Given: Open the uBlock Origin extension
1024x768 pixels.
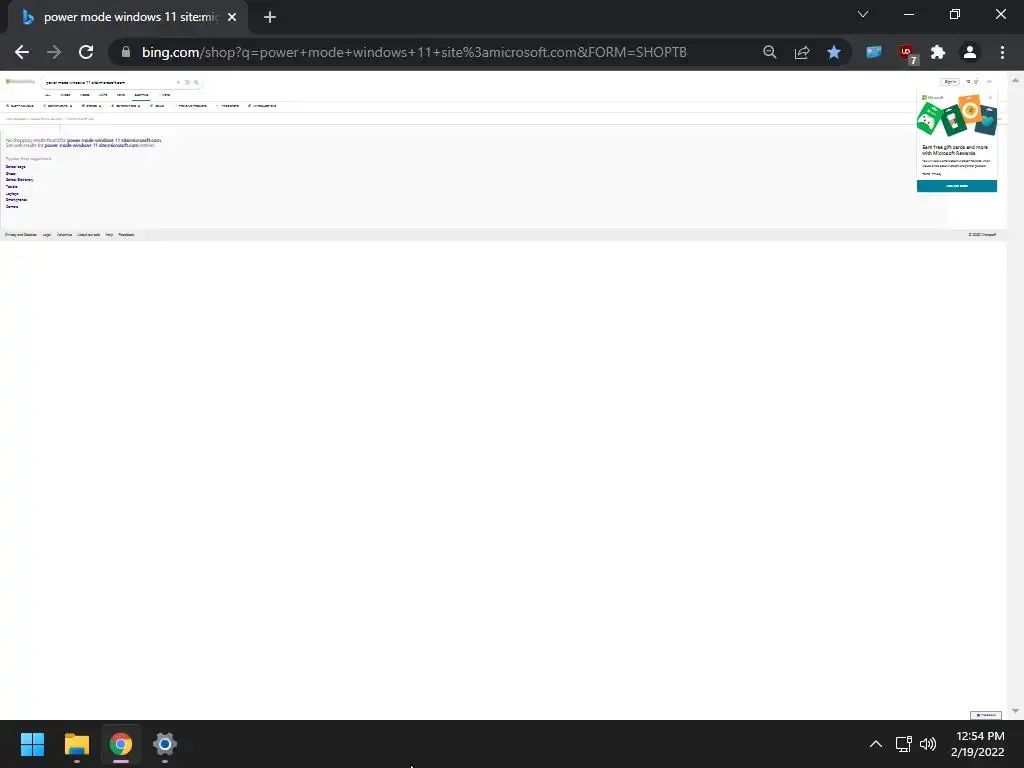Looking at the screenshot, I should (x=906, y=54).
